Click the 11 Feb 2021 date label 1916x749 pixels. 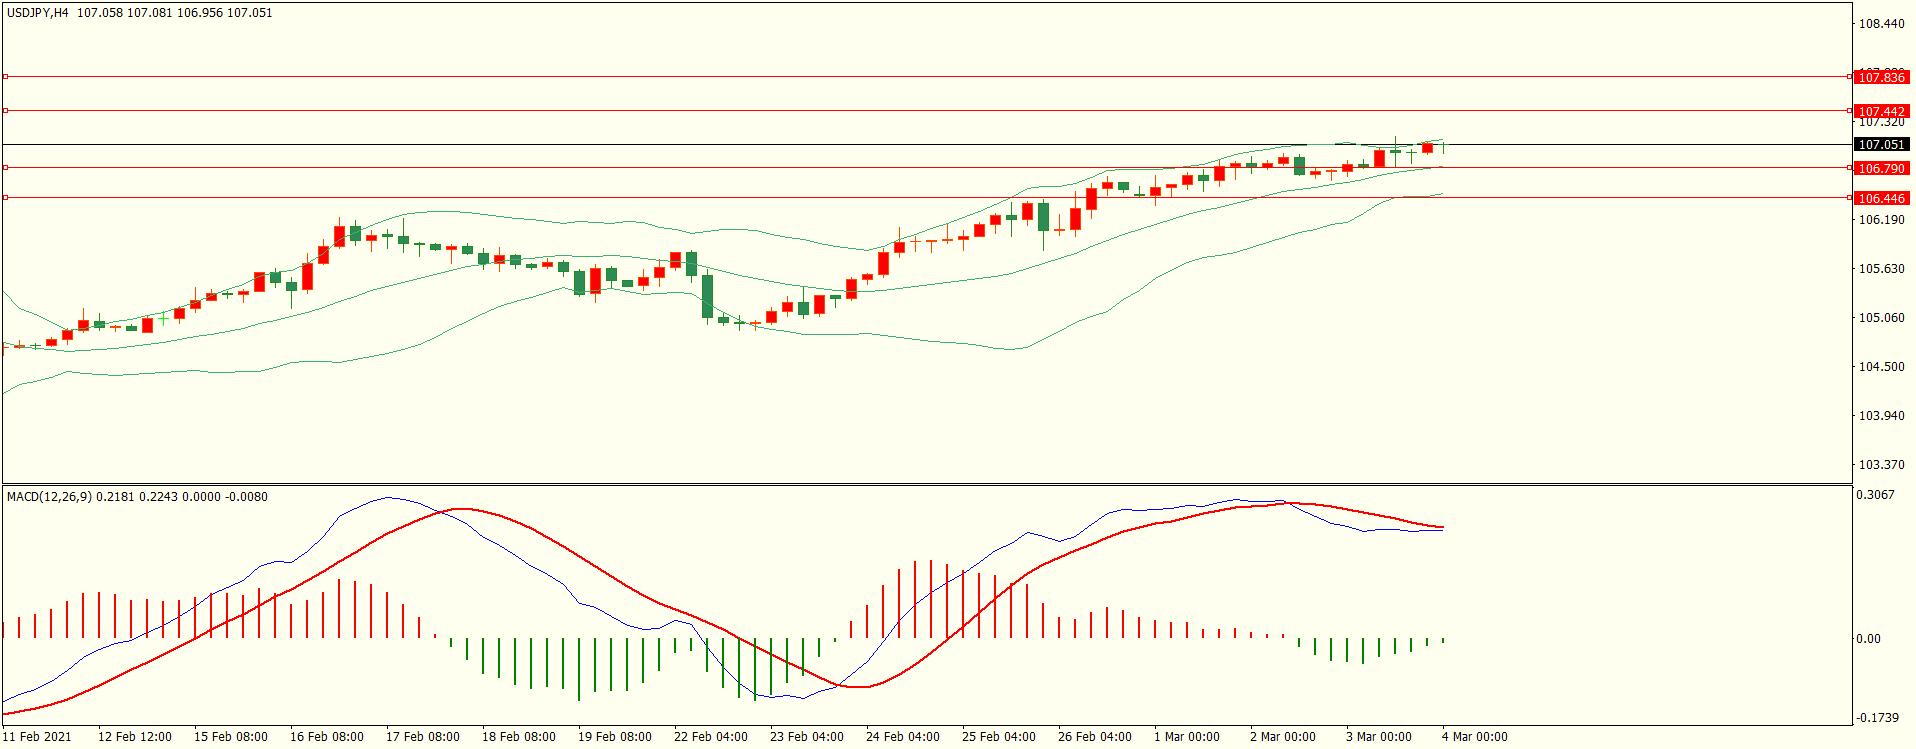tap(37, 737)
